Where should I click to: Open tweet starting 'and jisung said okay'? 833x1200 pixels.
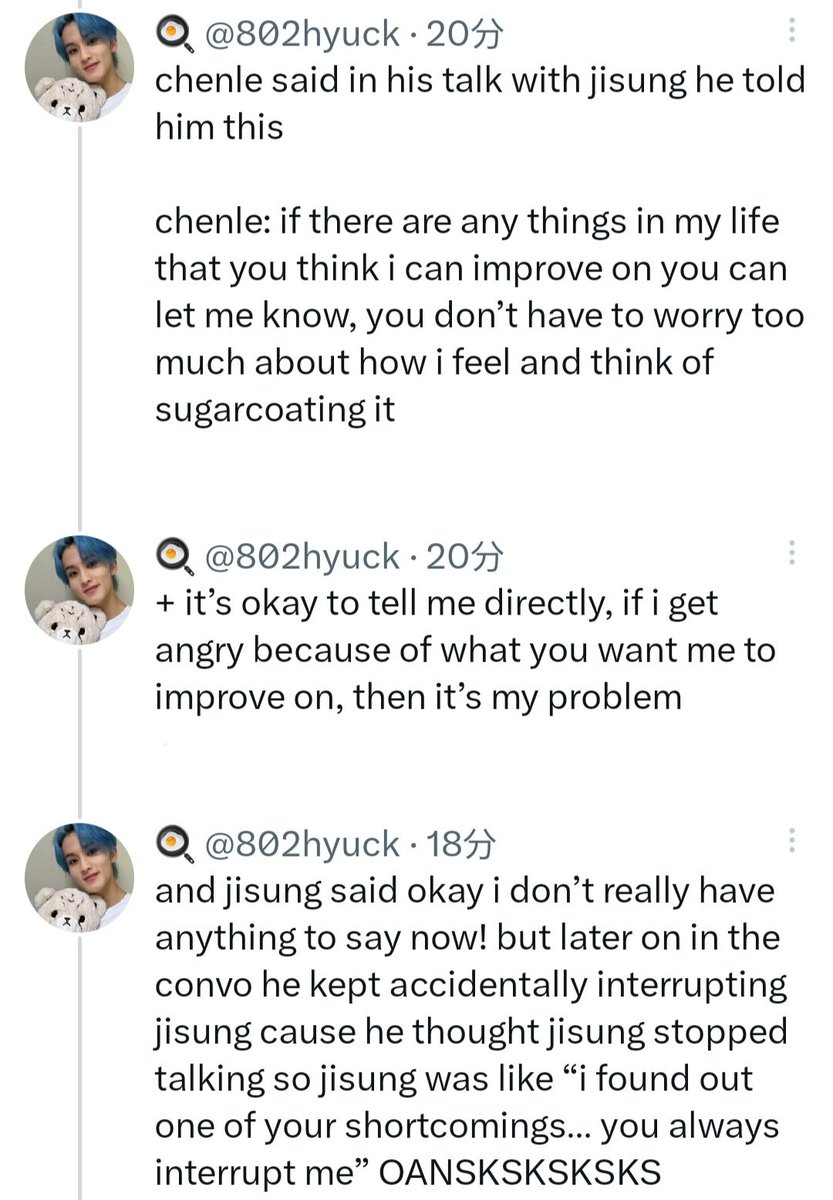(x=471, y=1032)
